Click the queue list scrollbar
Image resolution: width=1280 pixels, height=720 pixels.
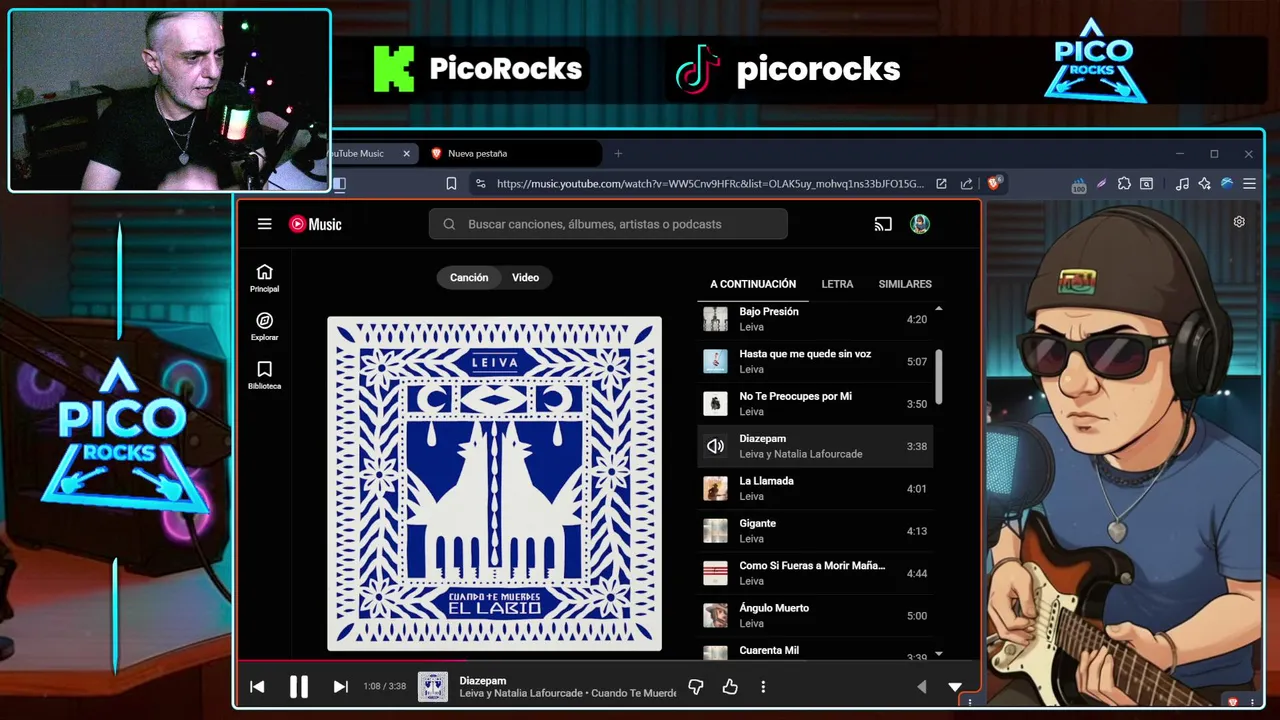point(938,376)
